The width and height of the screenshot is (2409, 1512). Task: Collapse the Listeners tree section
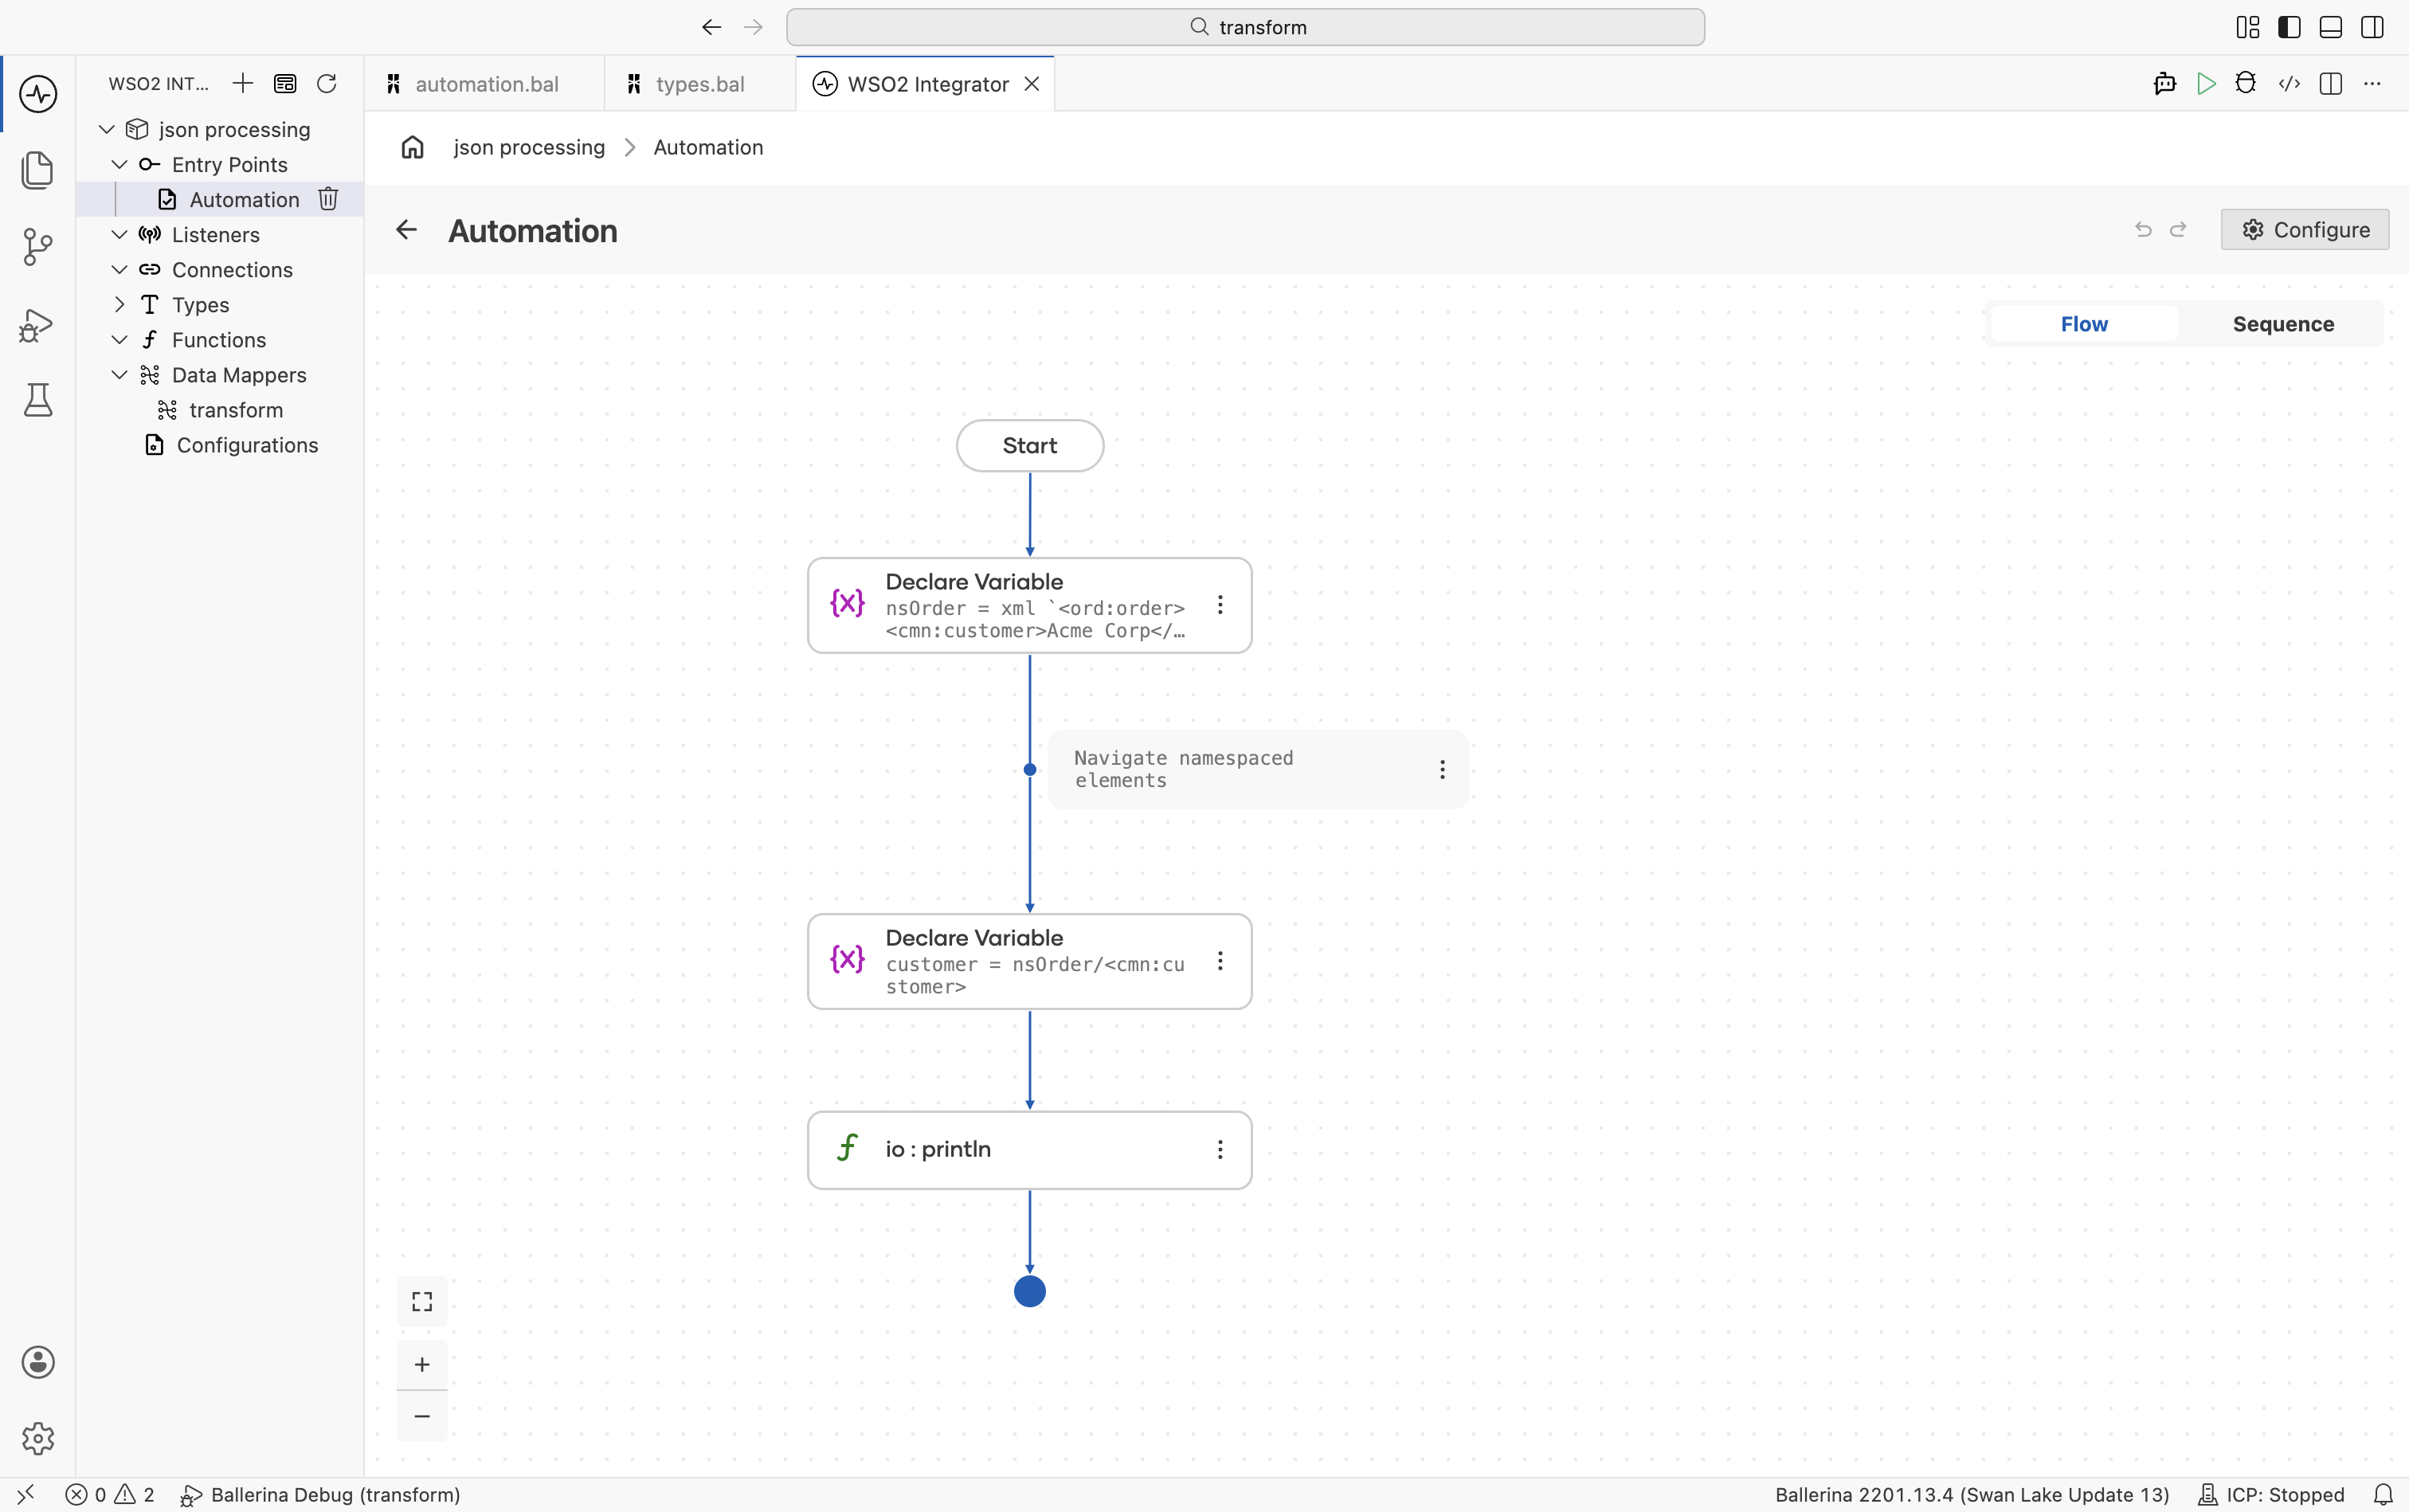click(120, 234)
